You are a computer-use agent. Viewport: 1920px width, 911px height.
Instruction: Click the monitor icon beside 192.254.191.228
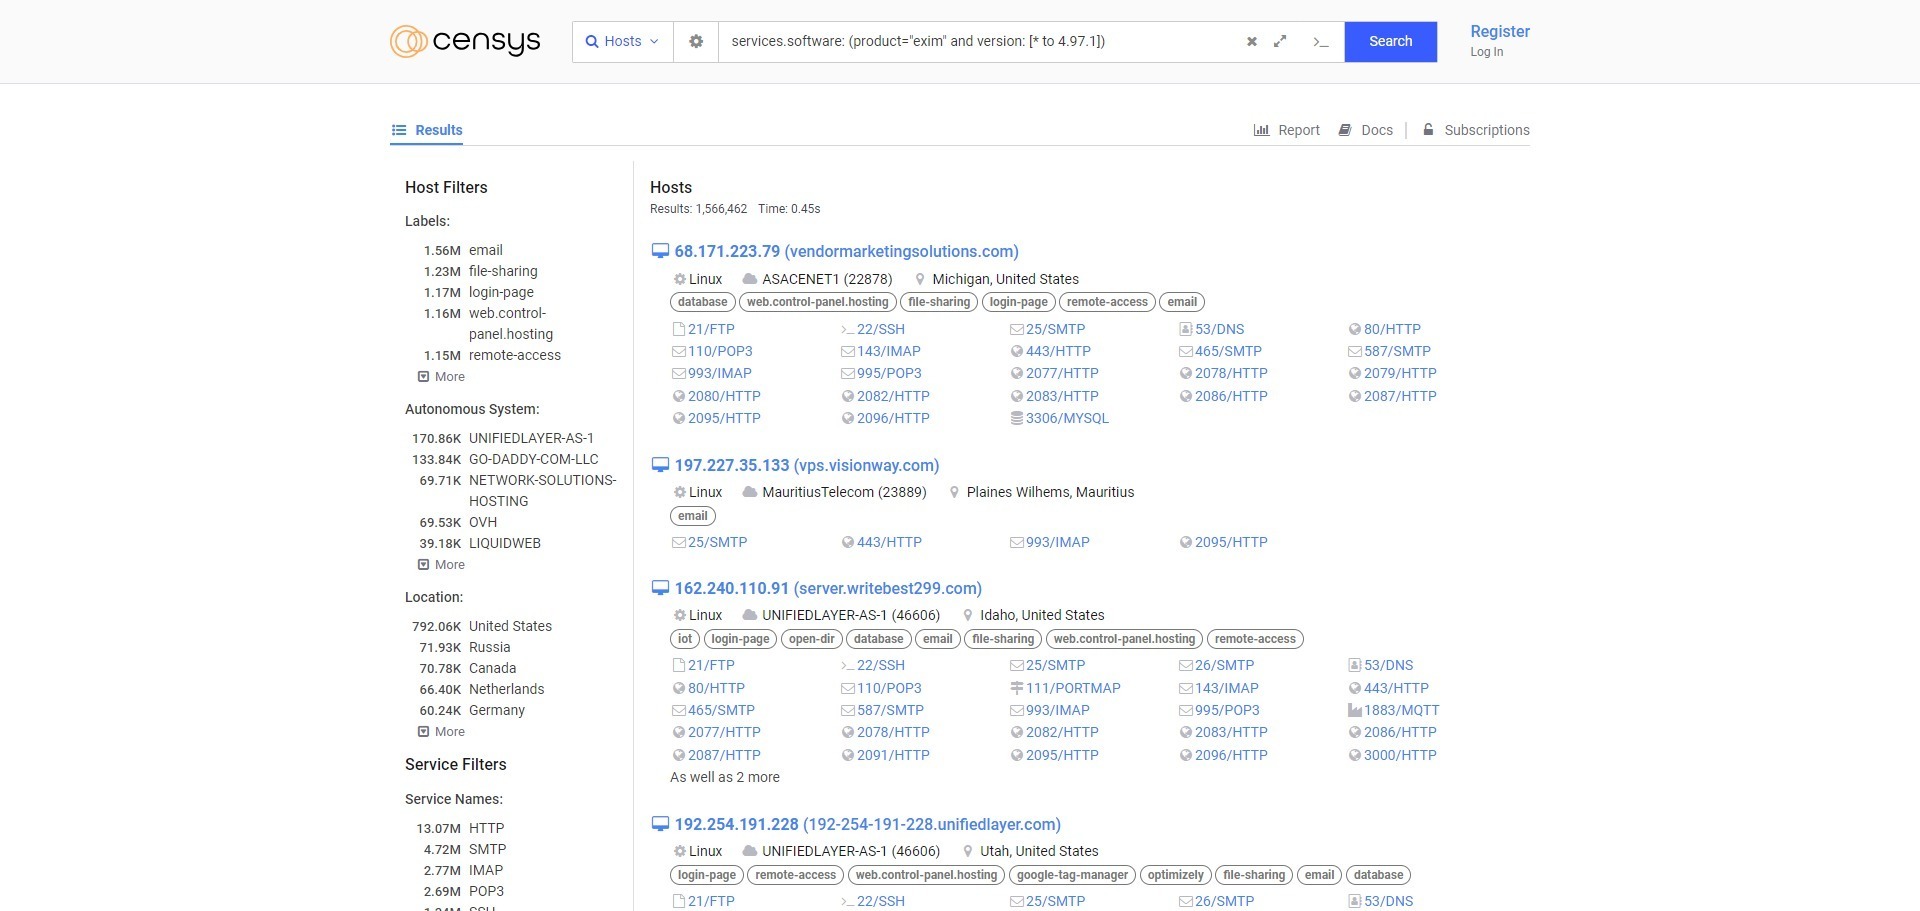(x=660, y=824)
